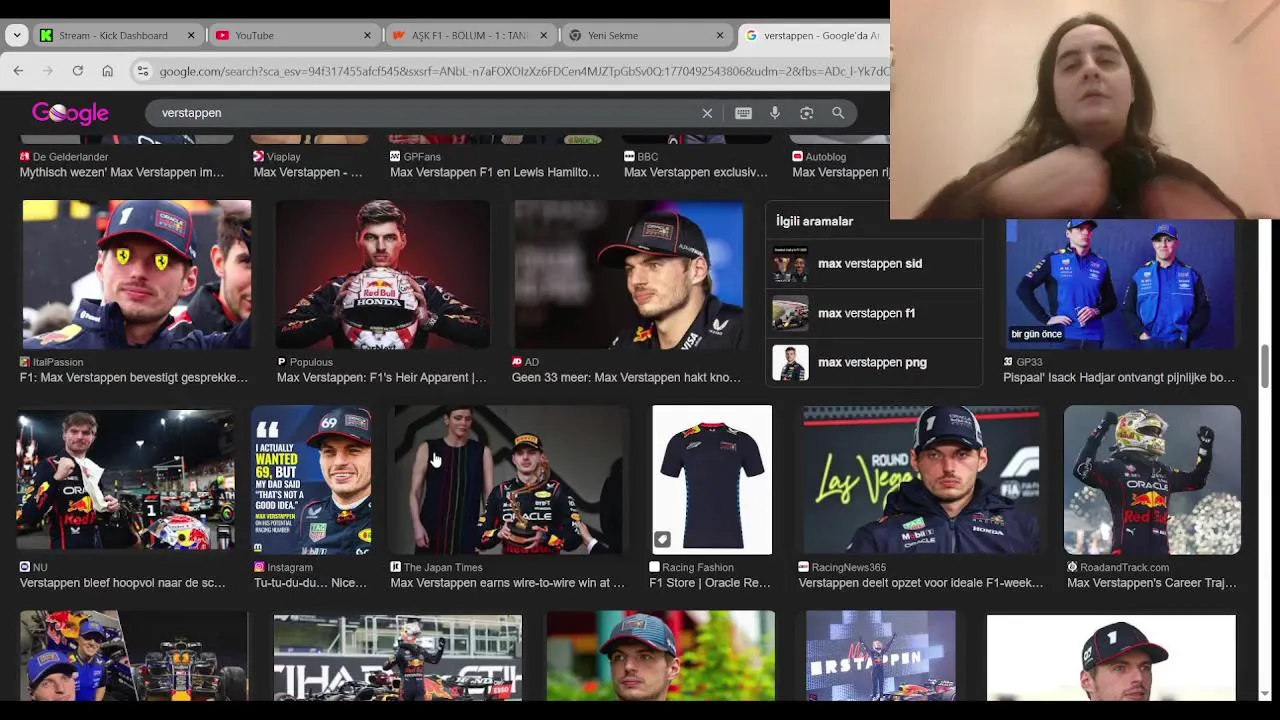
Task: Open 'Geen 33 meer: Max Verstappen hakt kno...' link
Action: coord(626,377)
